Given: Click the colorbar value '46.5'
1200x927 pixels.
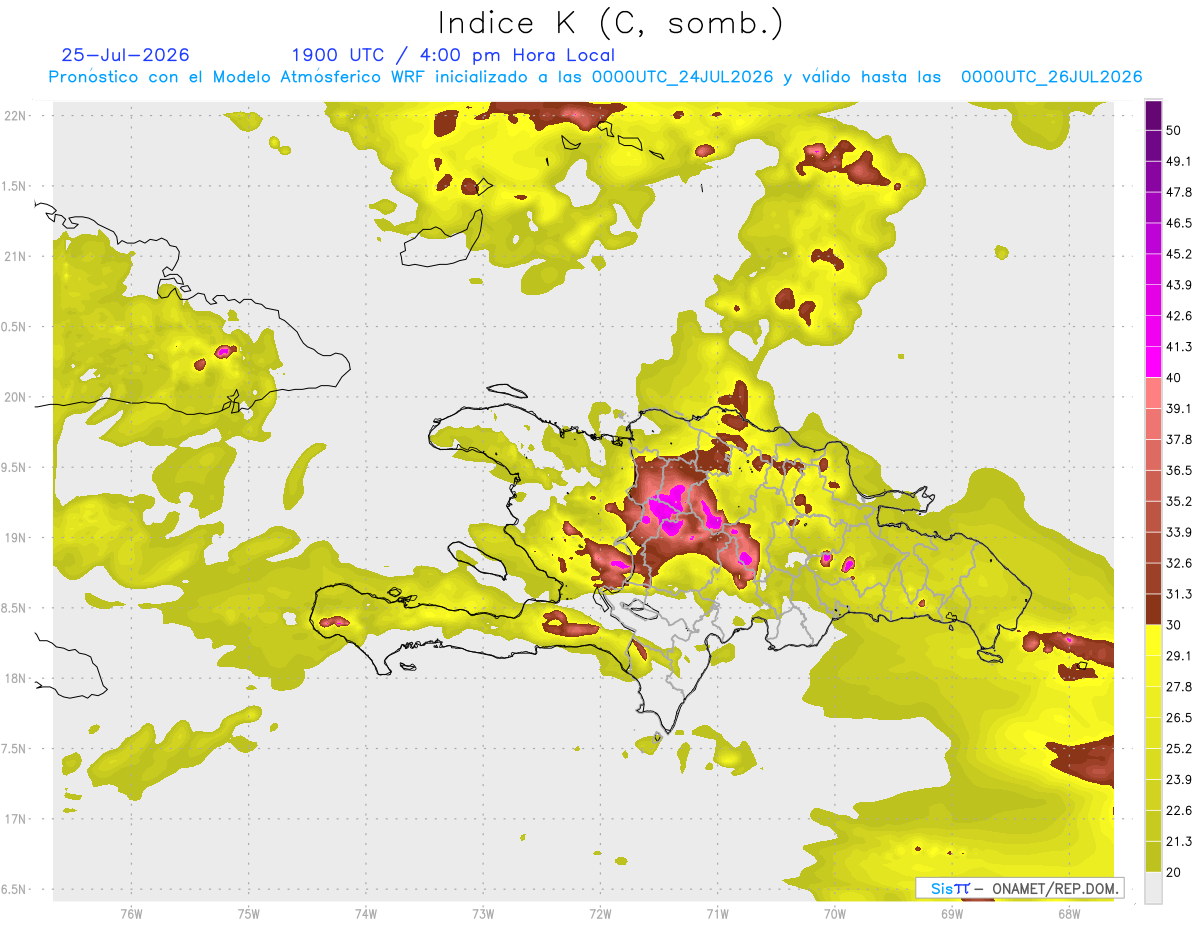Looking at the screenshot, I should point(1179,223).
